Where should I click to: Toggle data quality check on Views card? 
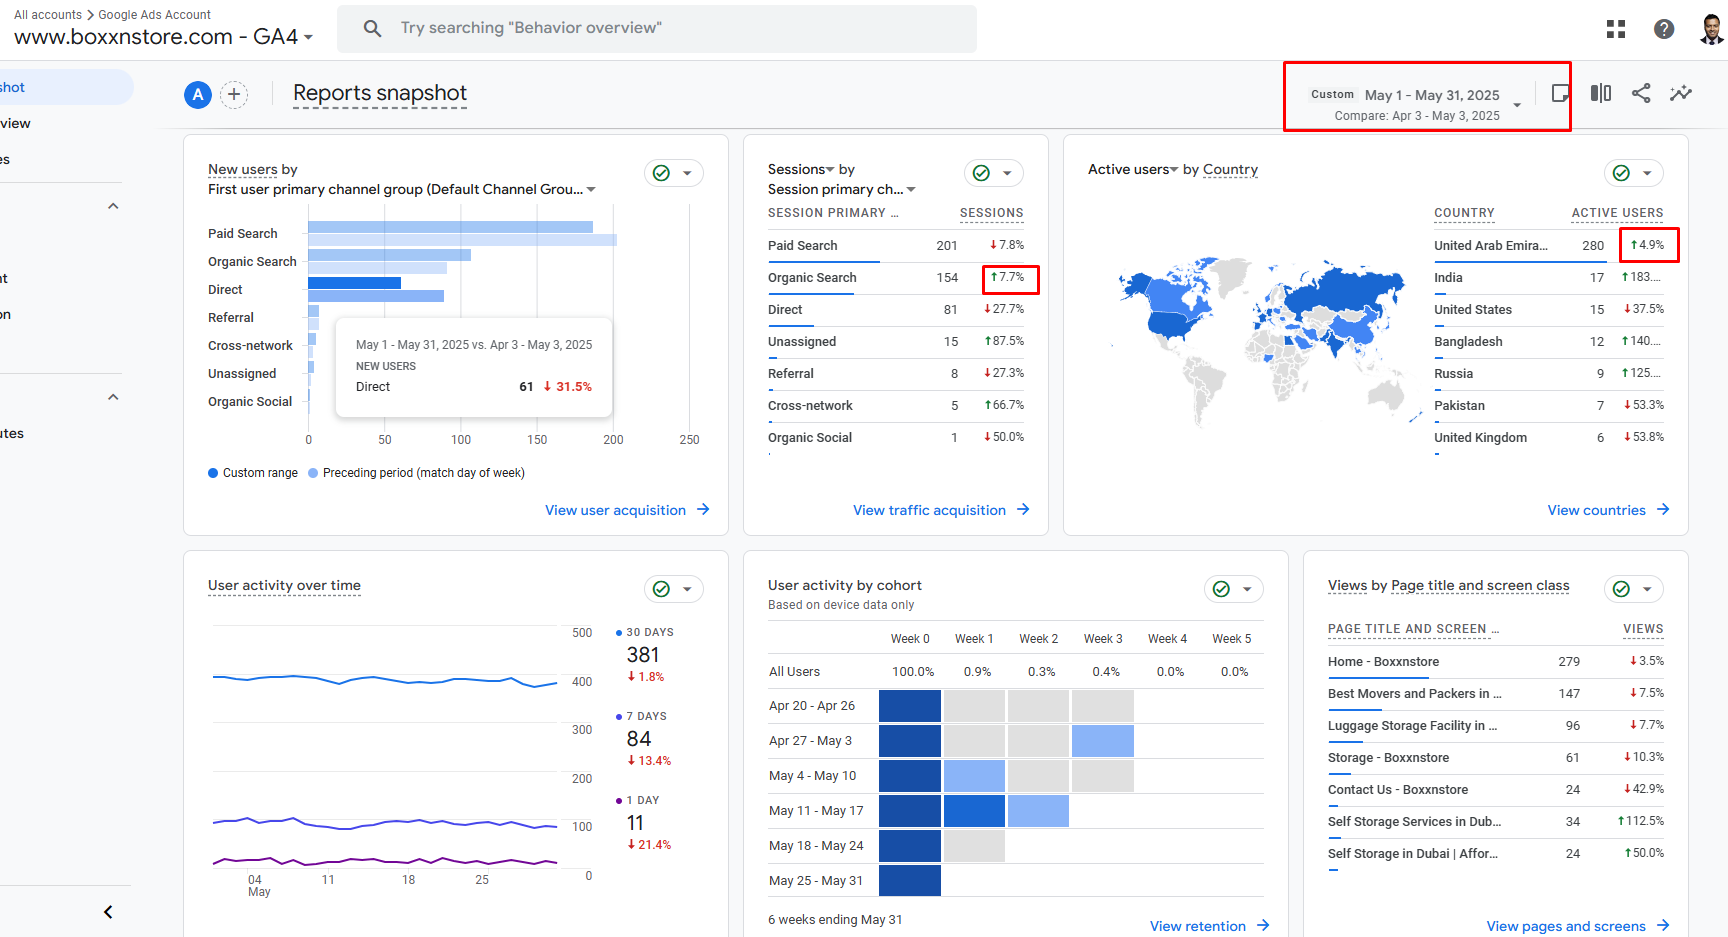coord(1622,589)
